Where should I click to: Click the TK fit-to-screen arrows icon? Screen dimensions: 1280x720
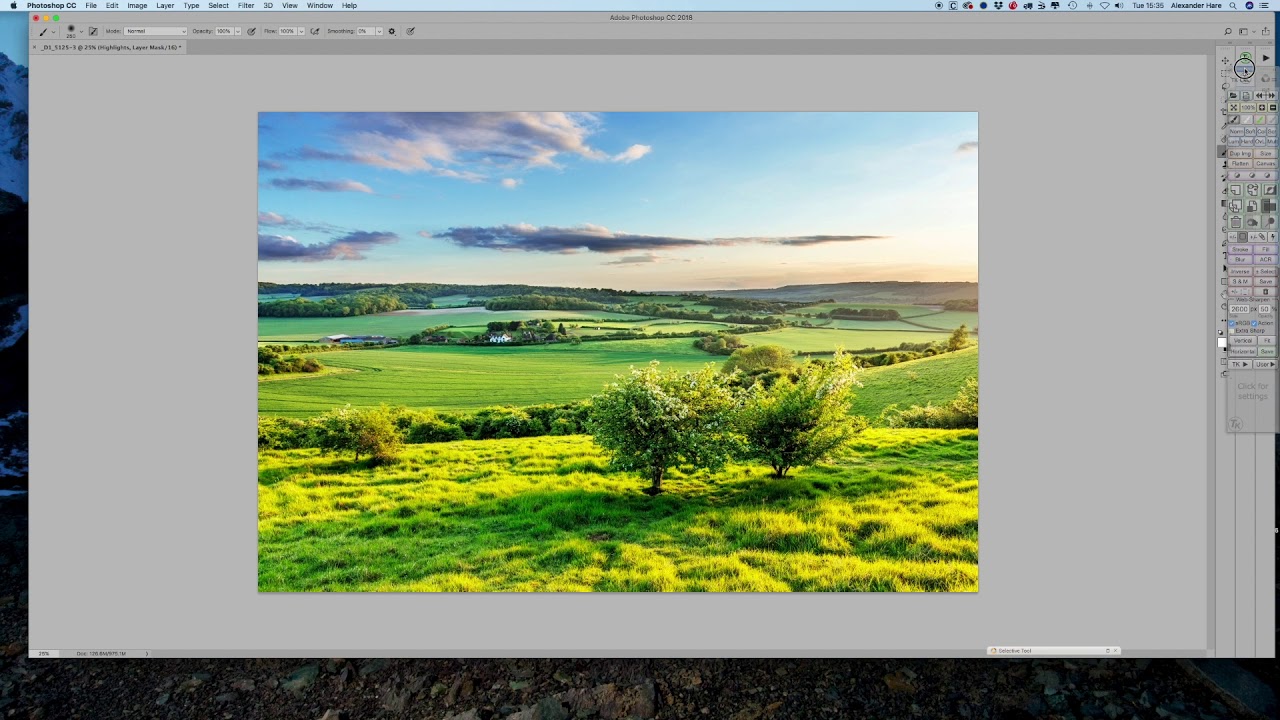pos(1234,107)
